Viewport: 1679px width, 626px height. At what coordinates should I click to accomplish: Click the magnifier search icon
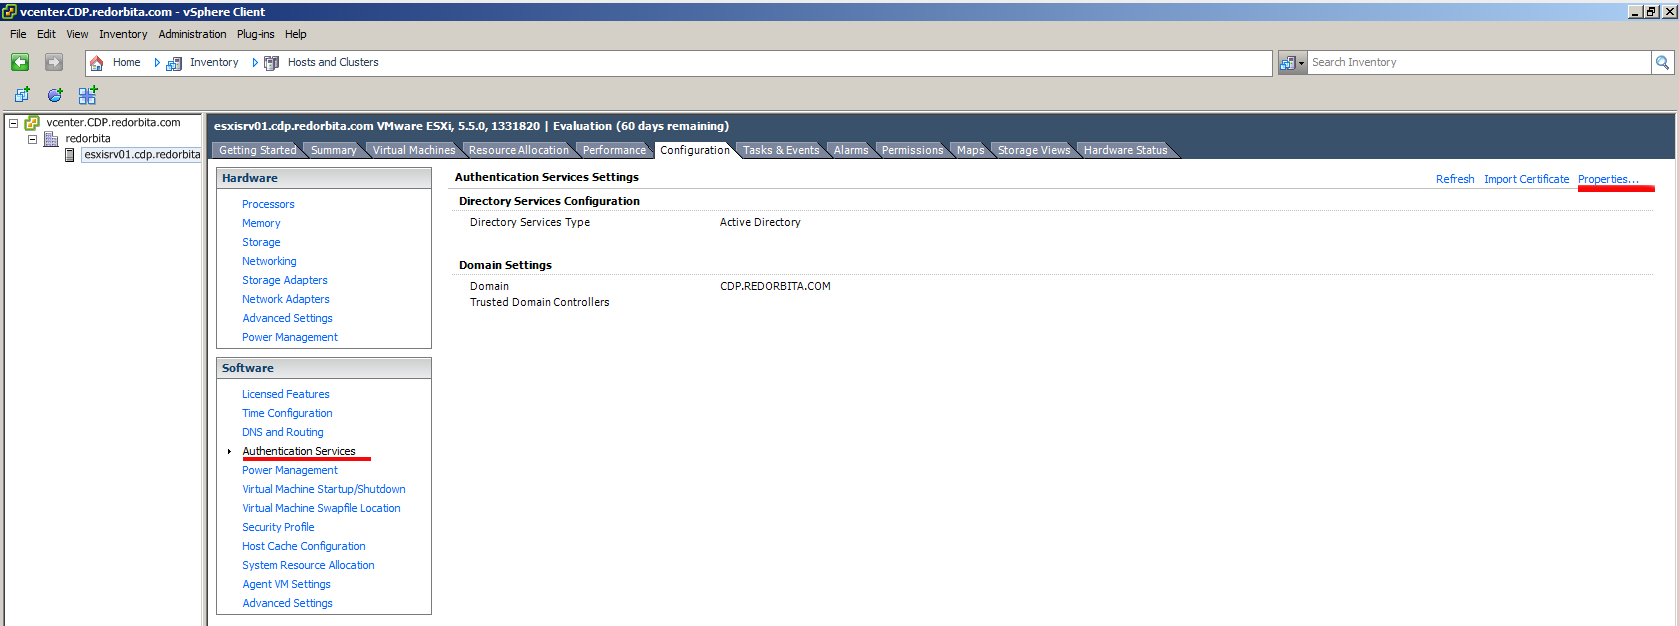pyautogui.click(x=1662, y=62)
